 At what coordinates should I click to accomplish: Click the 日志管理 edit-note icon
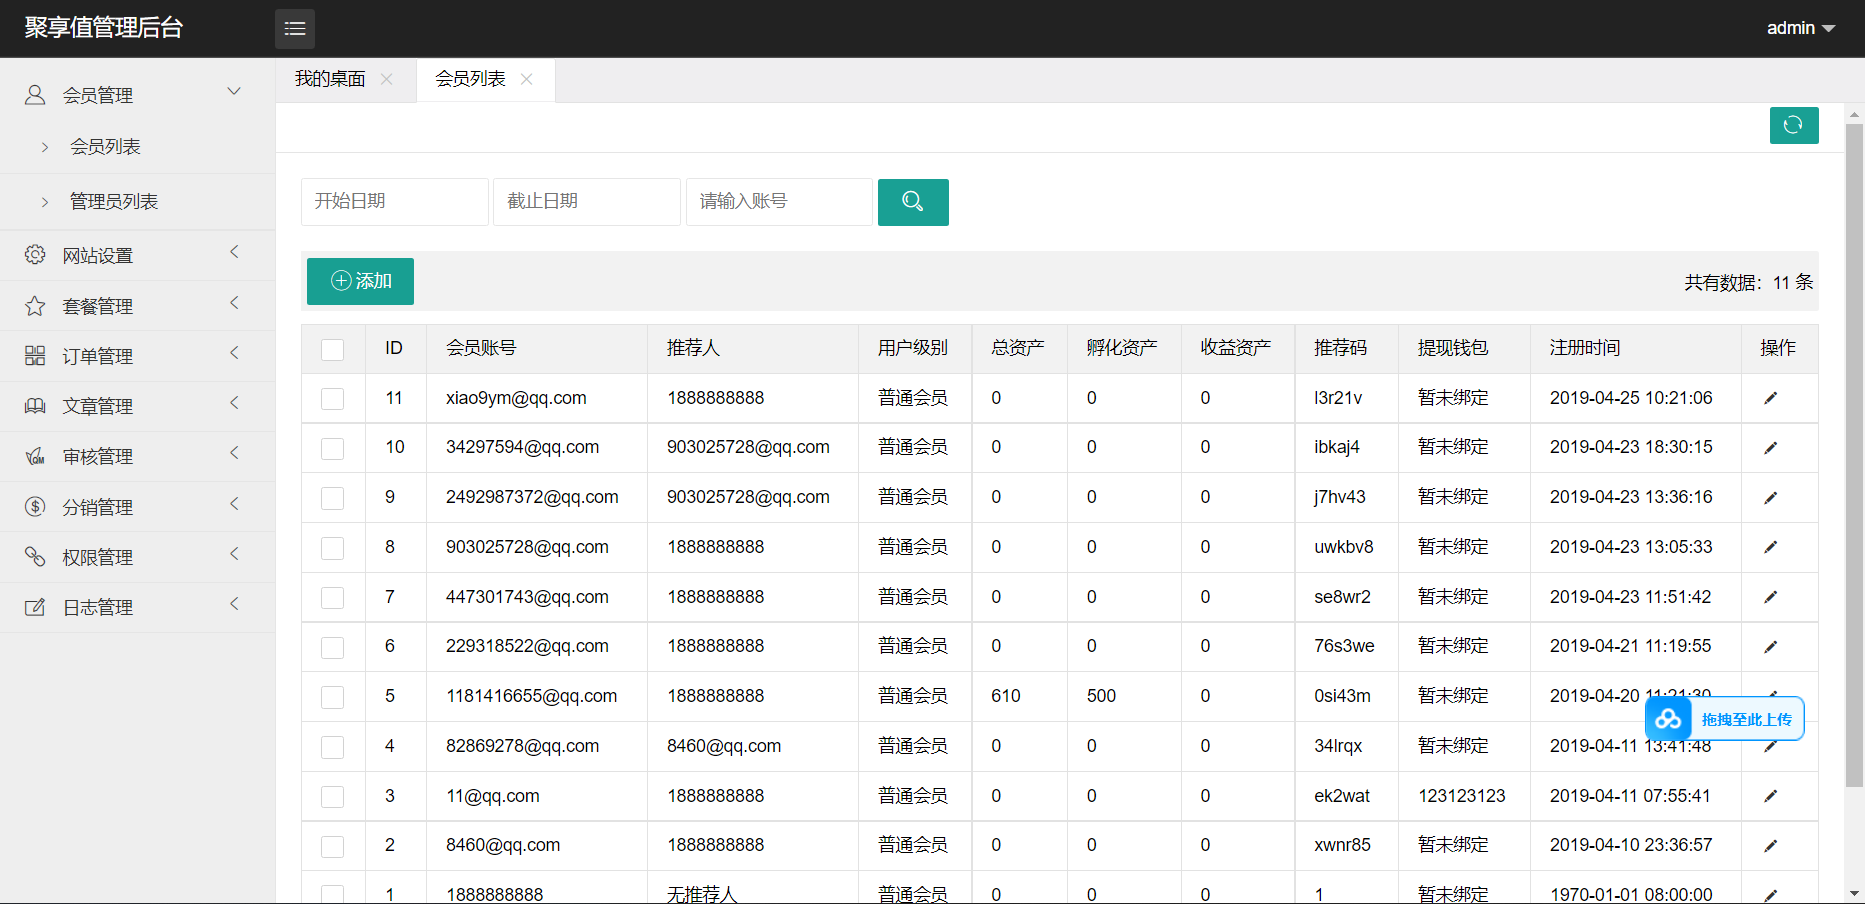(x=35, y=607)
